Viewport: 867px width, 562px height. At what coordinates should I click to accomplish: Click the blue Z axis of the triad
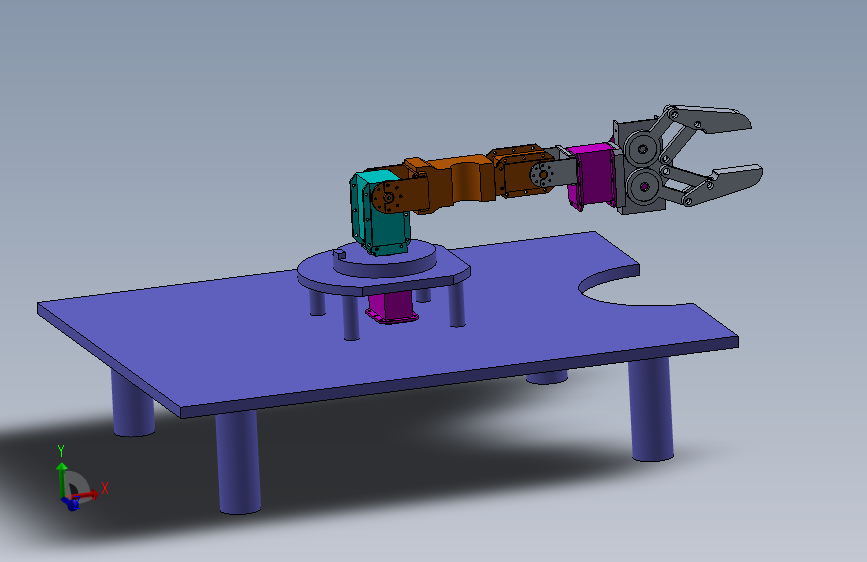(70, 503)
